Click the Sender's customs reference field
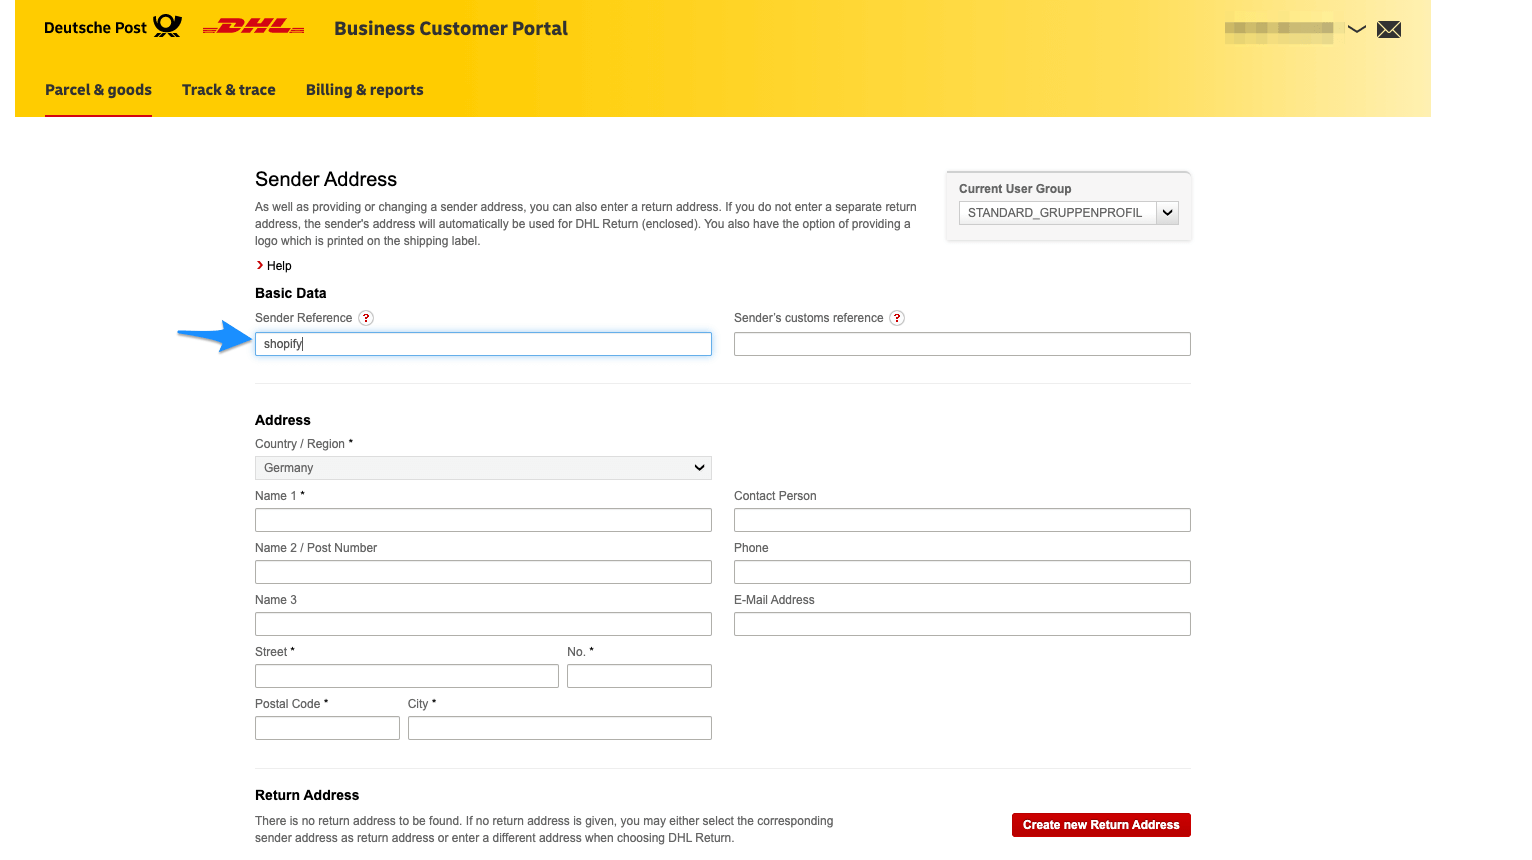This screenshot has height=860, width=1532. [x=962, y=344]
